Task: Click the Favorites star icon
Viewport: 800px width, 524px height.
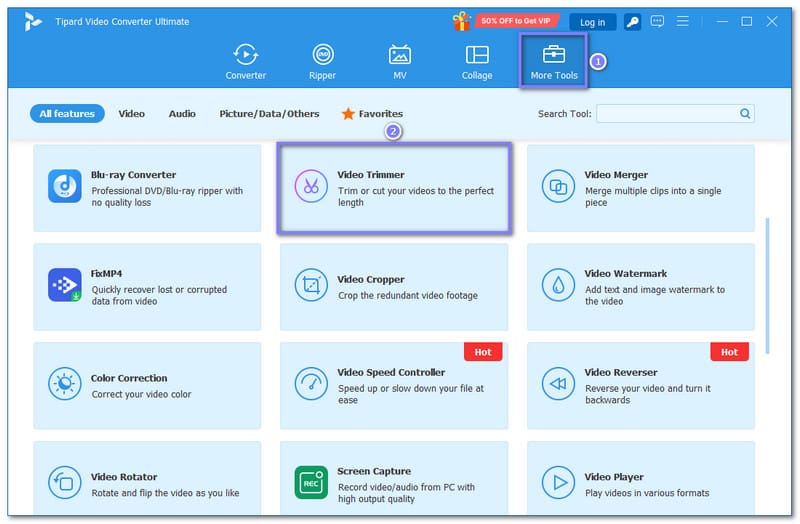Action: click(348, 113)
